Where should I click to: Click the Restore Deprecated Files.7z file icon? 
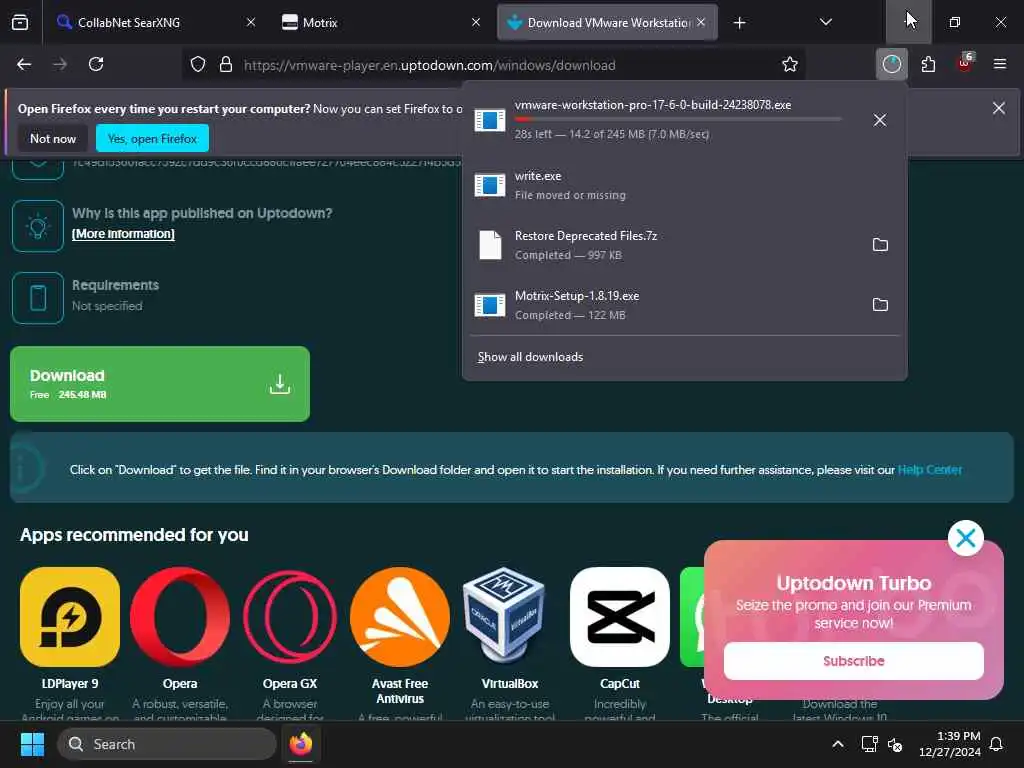[x=490, y=245]
